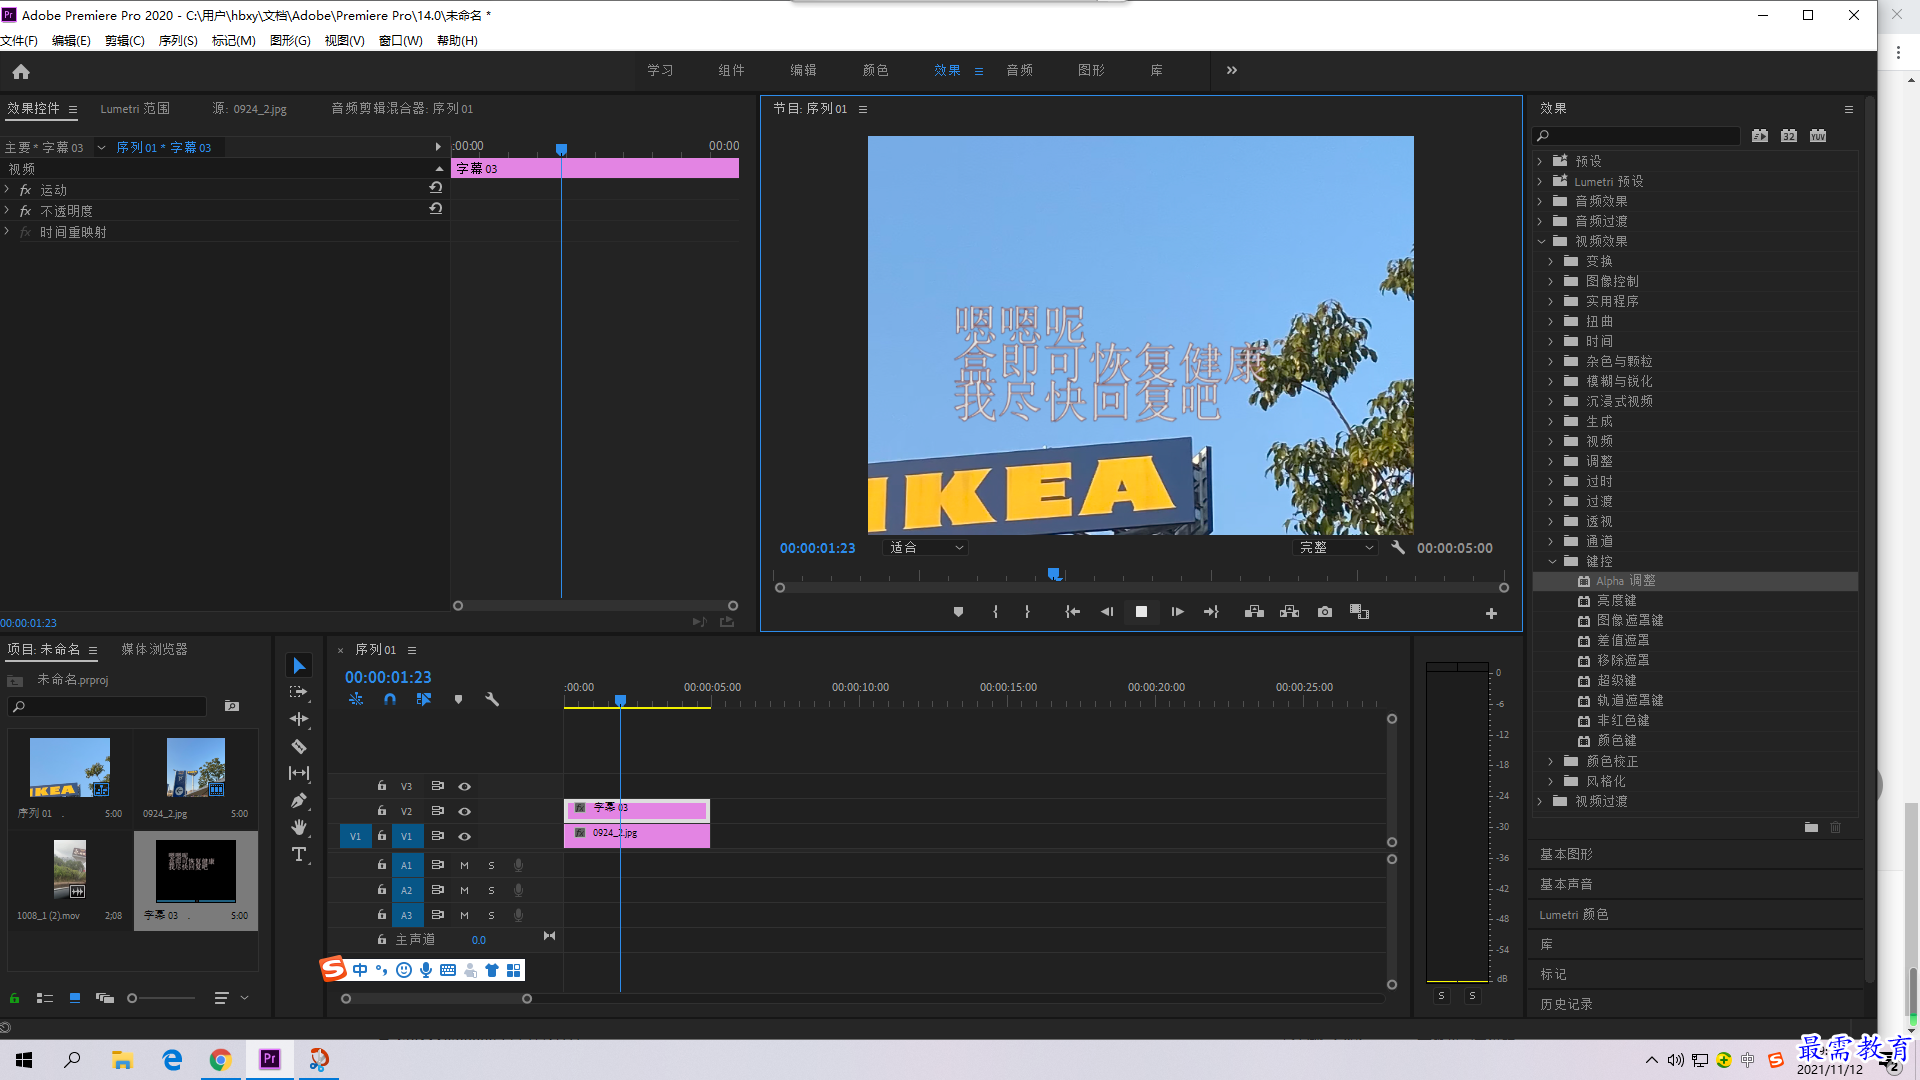Image resolution: width=1920 pixels, height=1080 pixels.
Task: Open playback resolution dropdown 完整
Action: click(x=1337, y=548)
